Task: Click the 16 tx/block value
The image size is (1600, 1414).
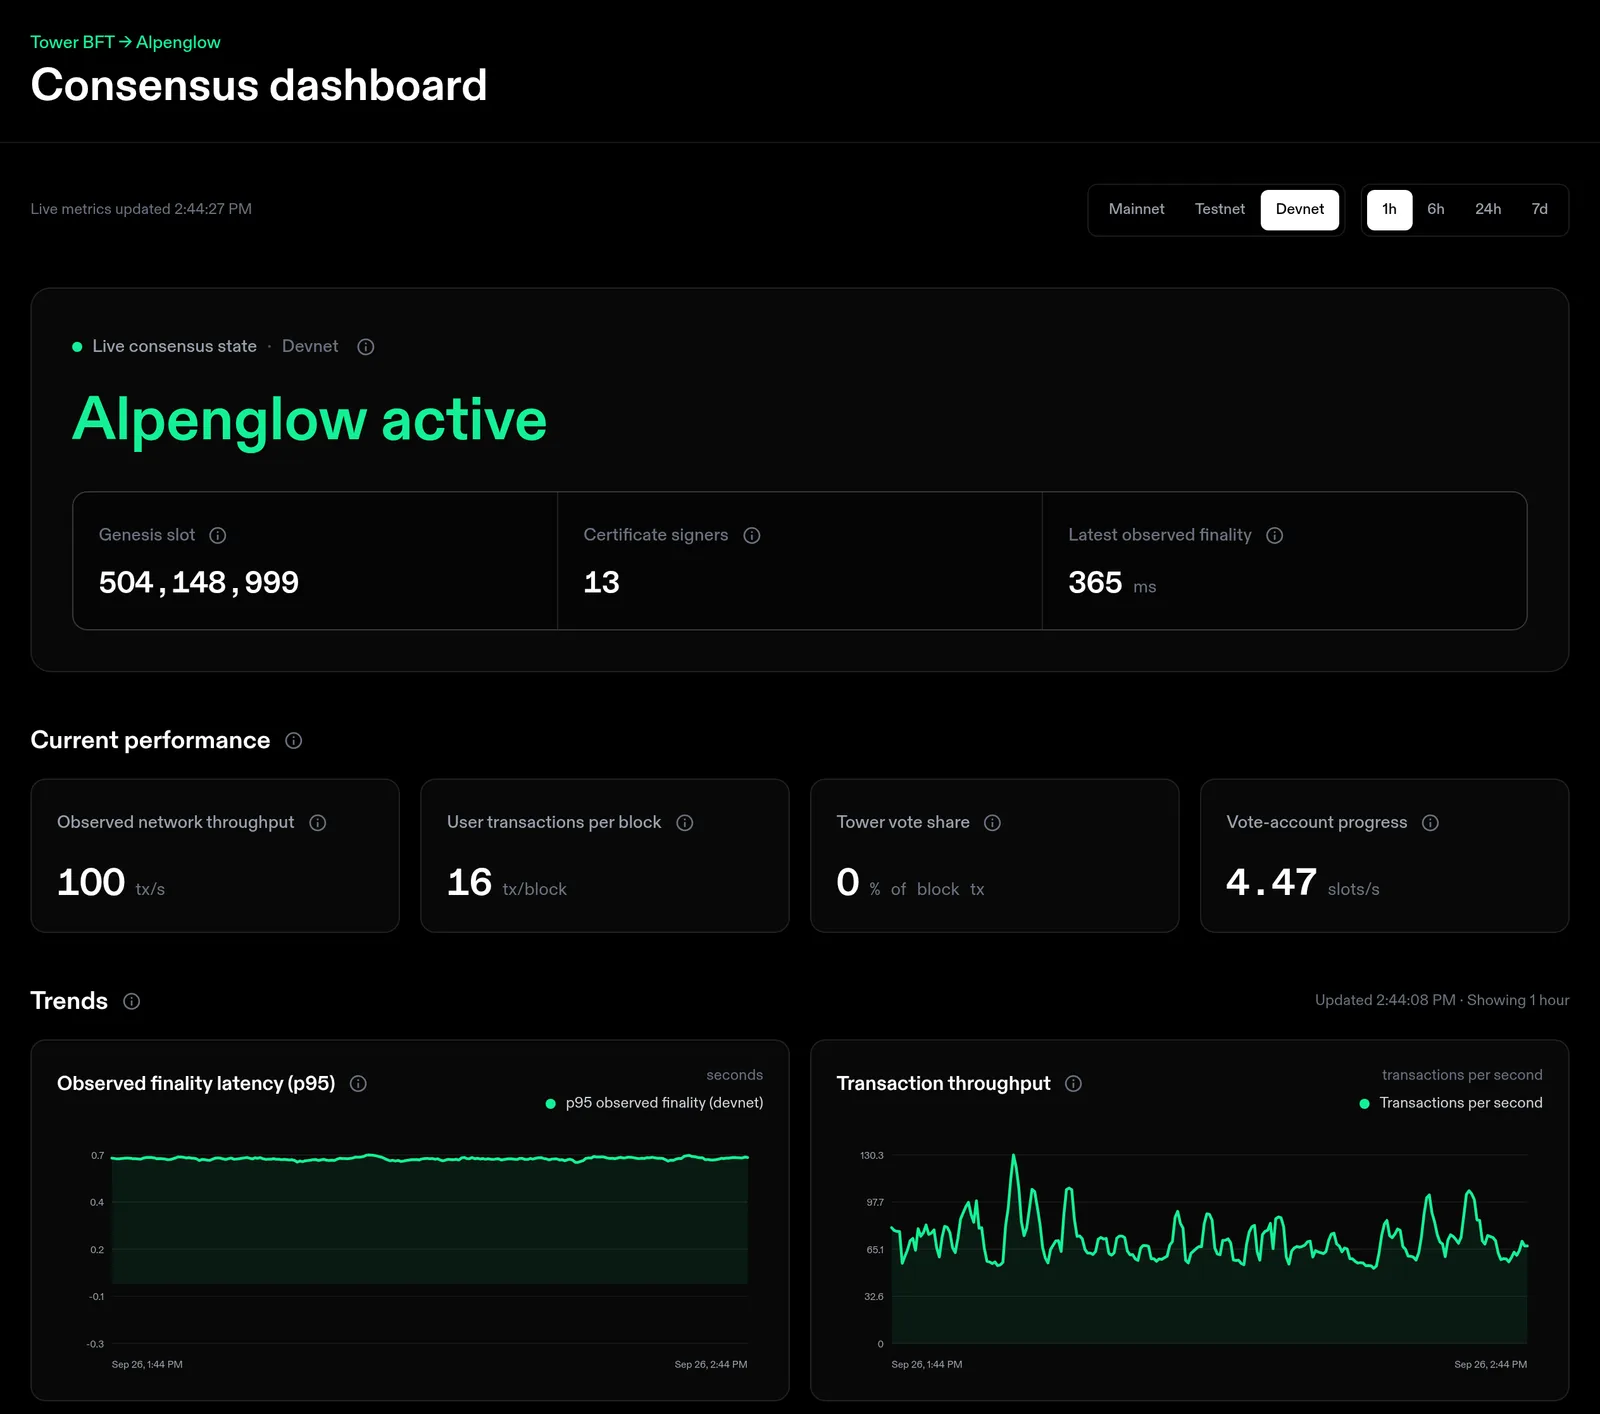Action: coord(507,883)
